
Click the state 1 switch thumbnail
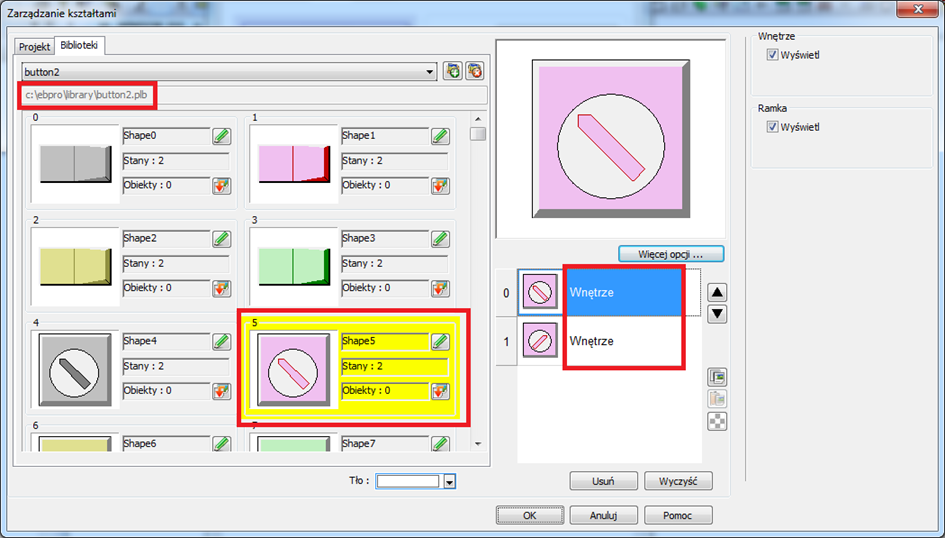pyautogui.click(x=539, y=342)
